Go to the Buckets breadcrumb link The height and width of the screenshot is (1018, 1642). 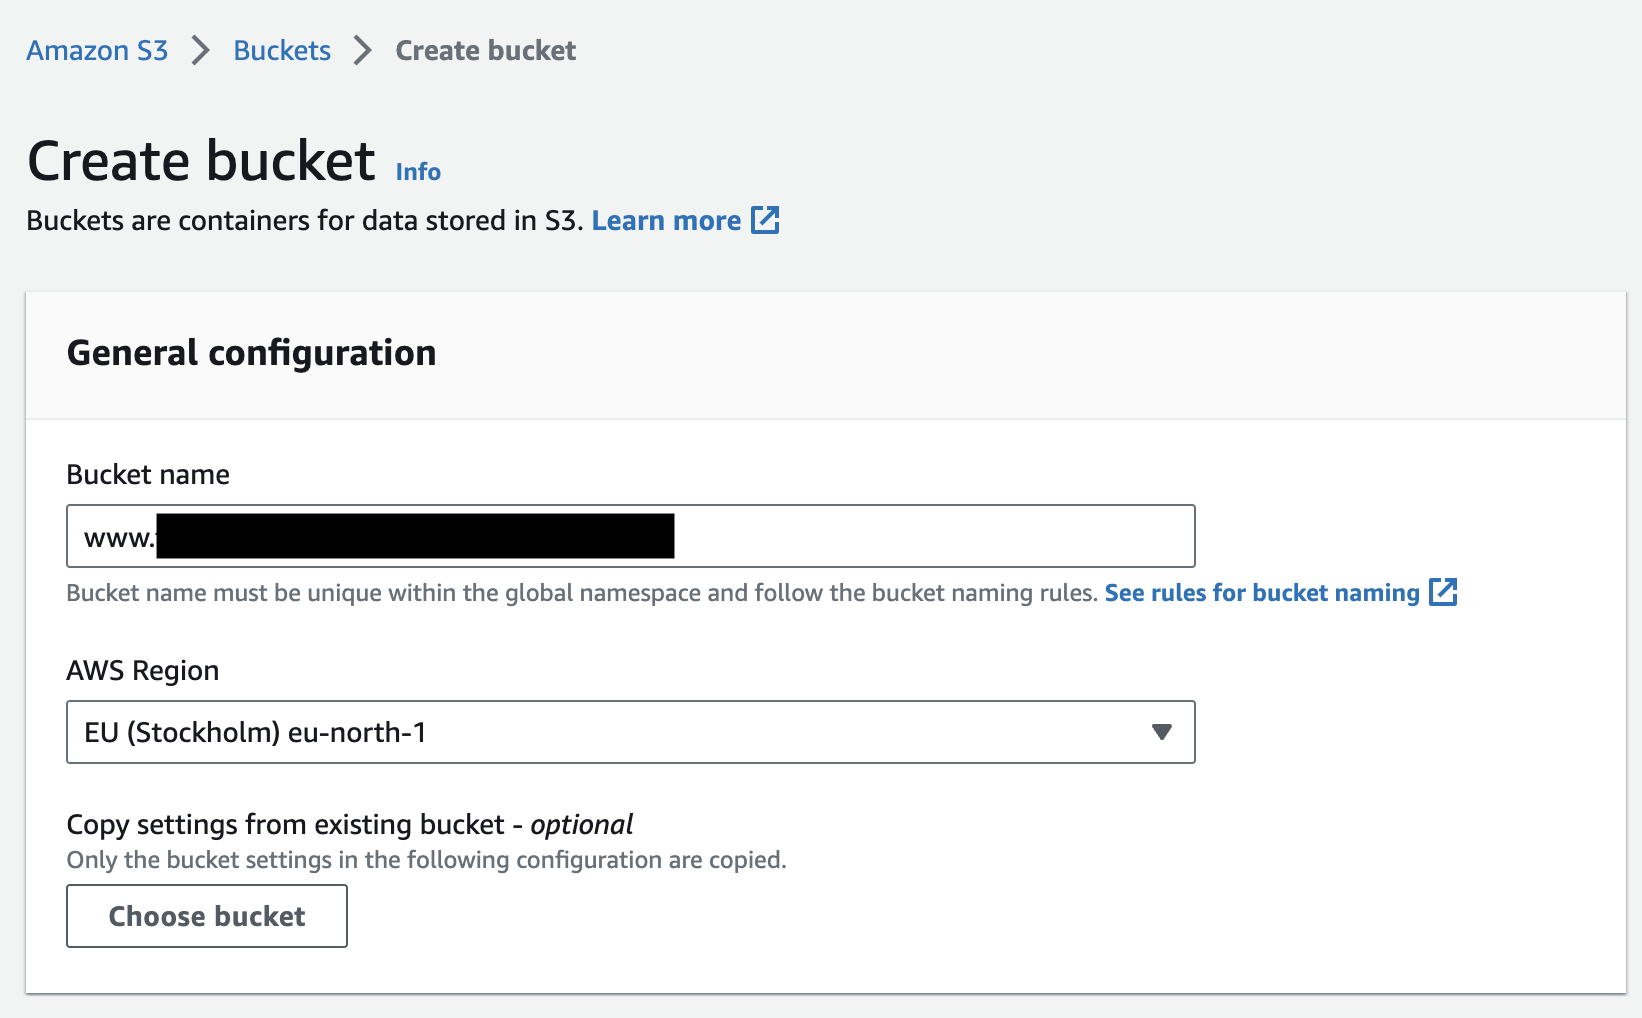(282, 51)
